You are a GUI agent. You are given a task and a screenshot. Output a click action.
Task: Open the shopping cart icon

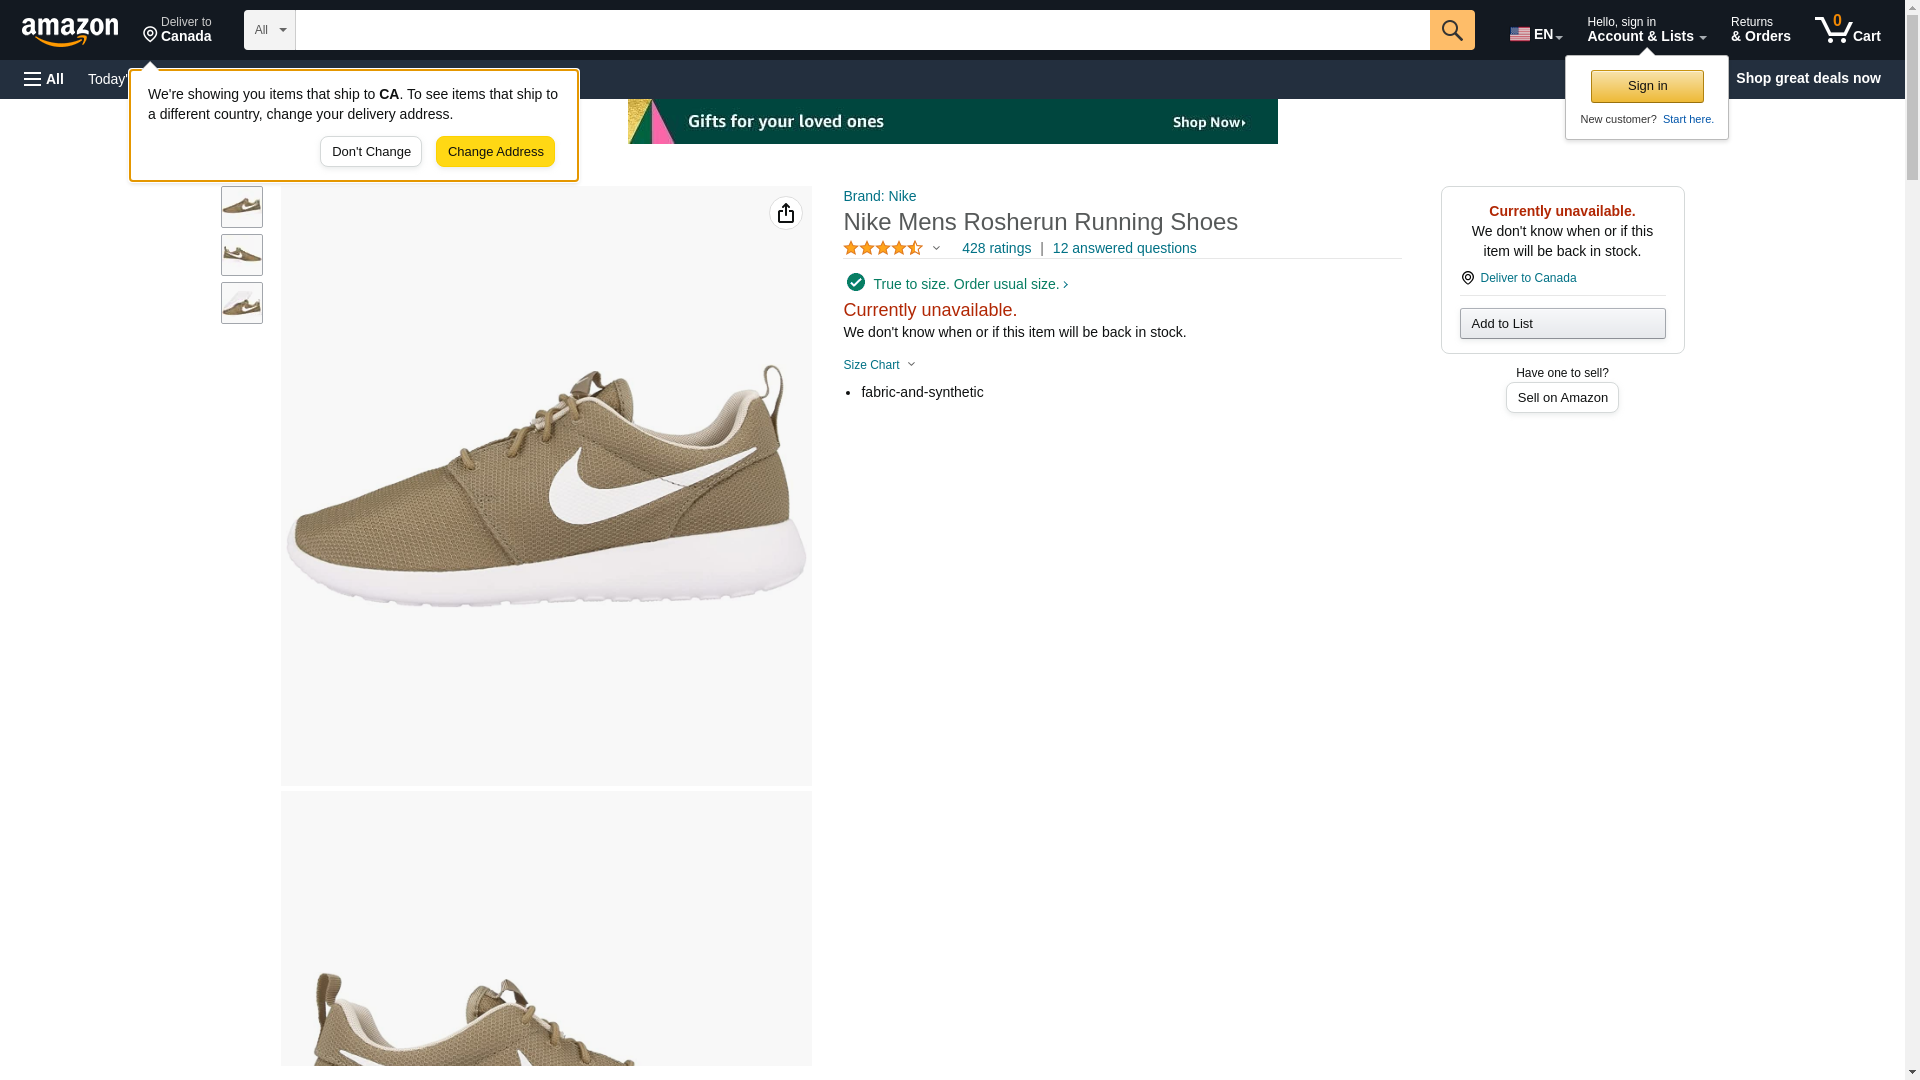tap(1846, 30)
